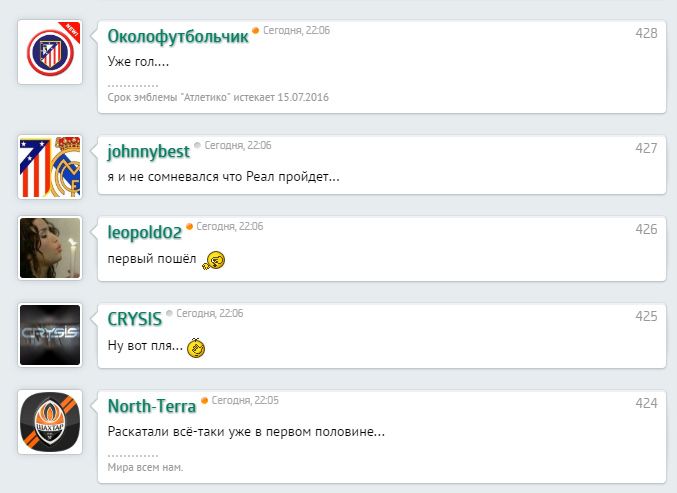Open the johnnybest username link
The height and width of the screenshot is (493, 677).
(149, 152)
